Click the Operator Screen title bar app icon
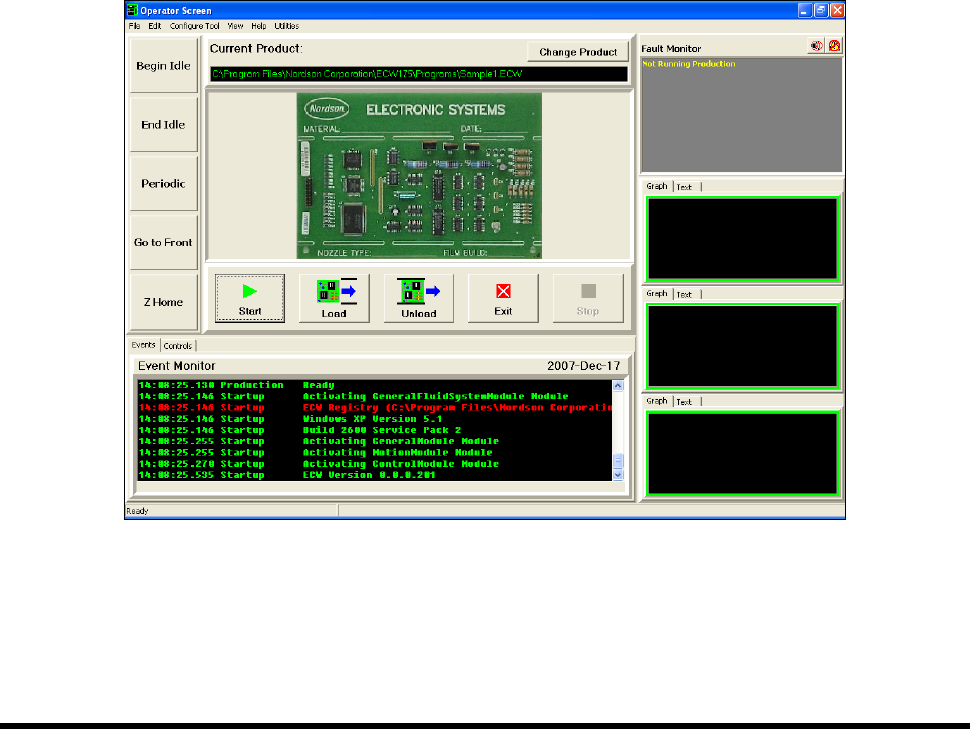The height and width of the screenshot is (729, 970). tap(132, 10)
